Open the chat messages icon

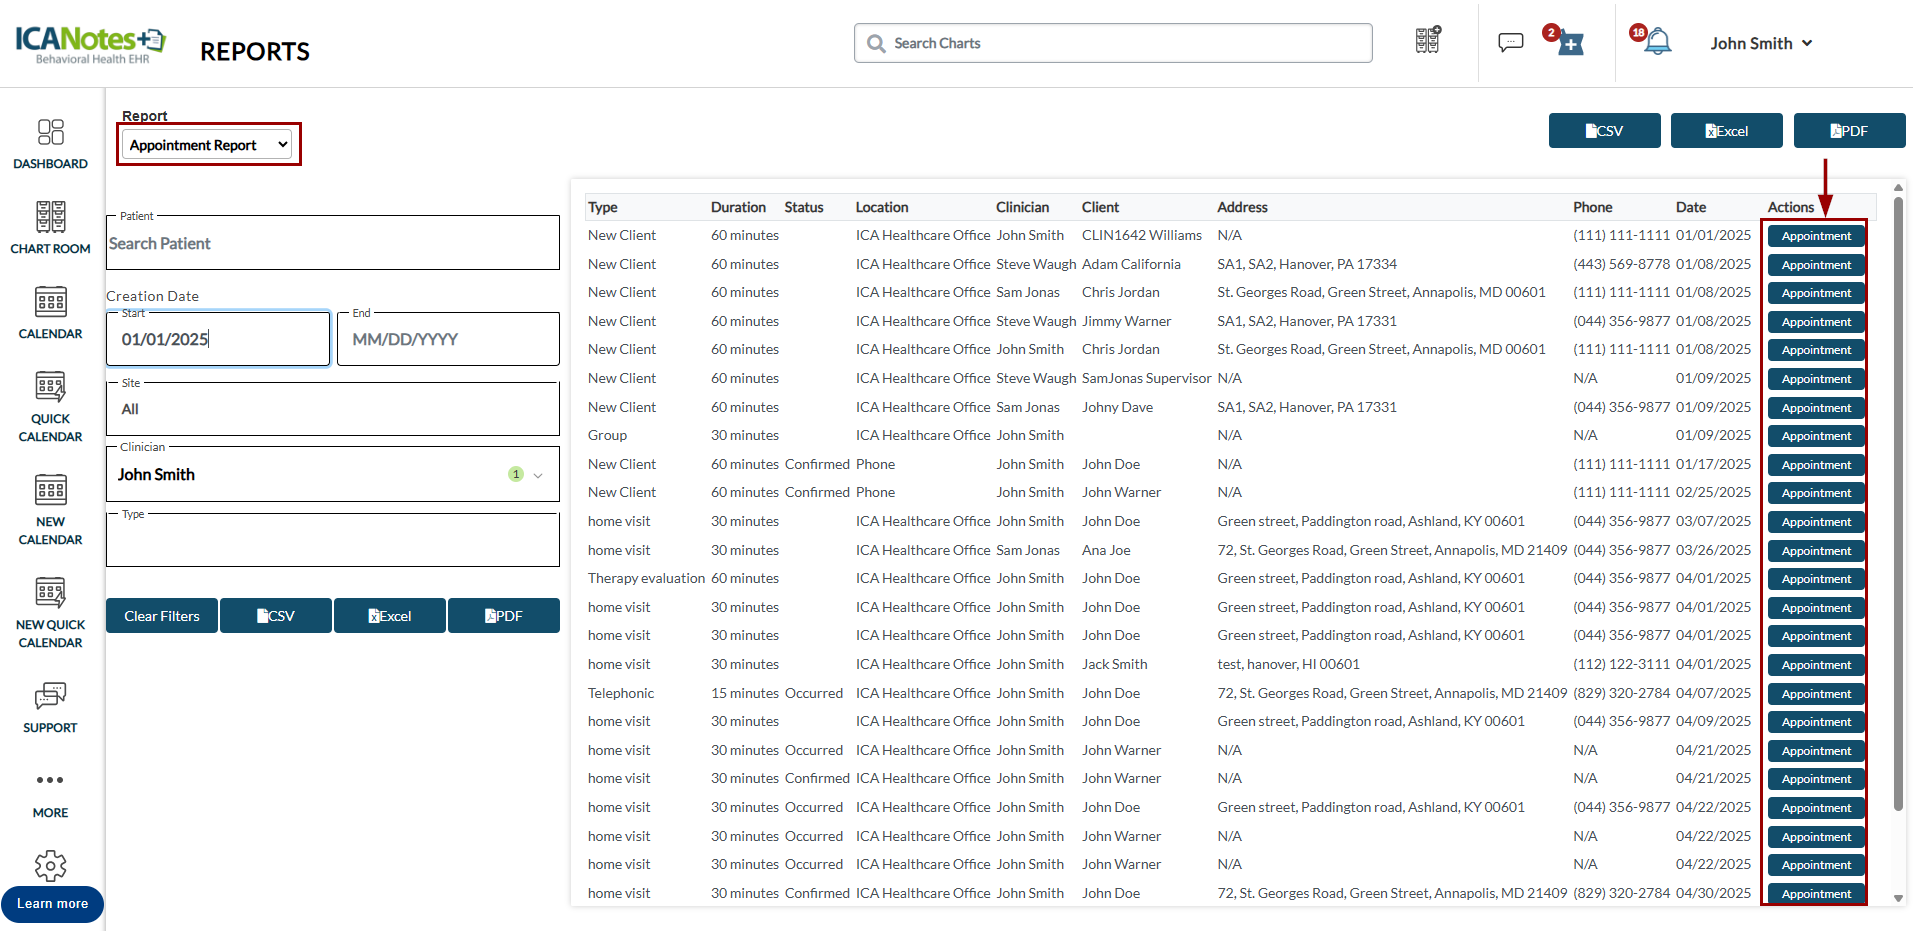pos(1510,43)
